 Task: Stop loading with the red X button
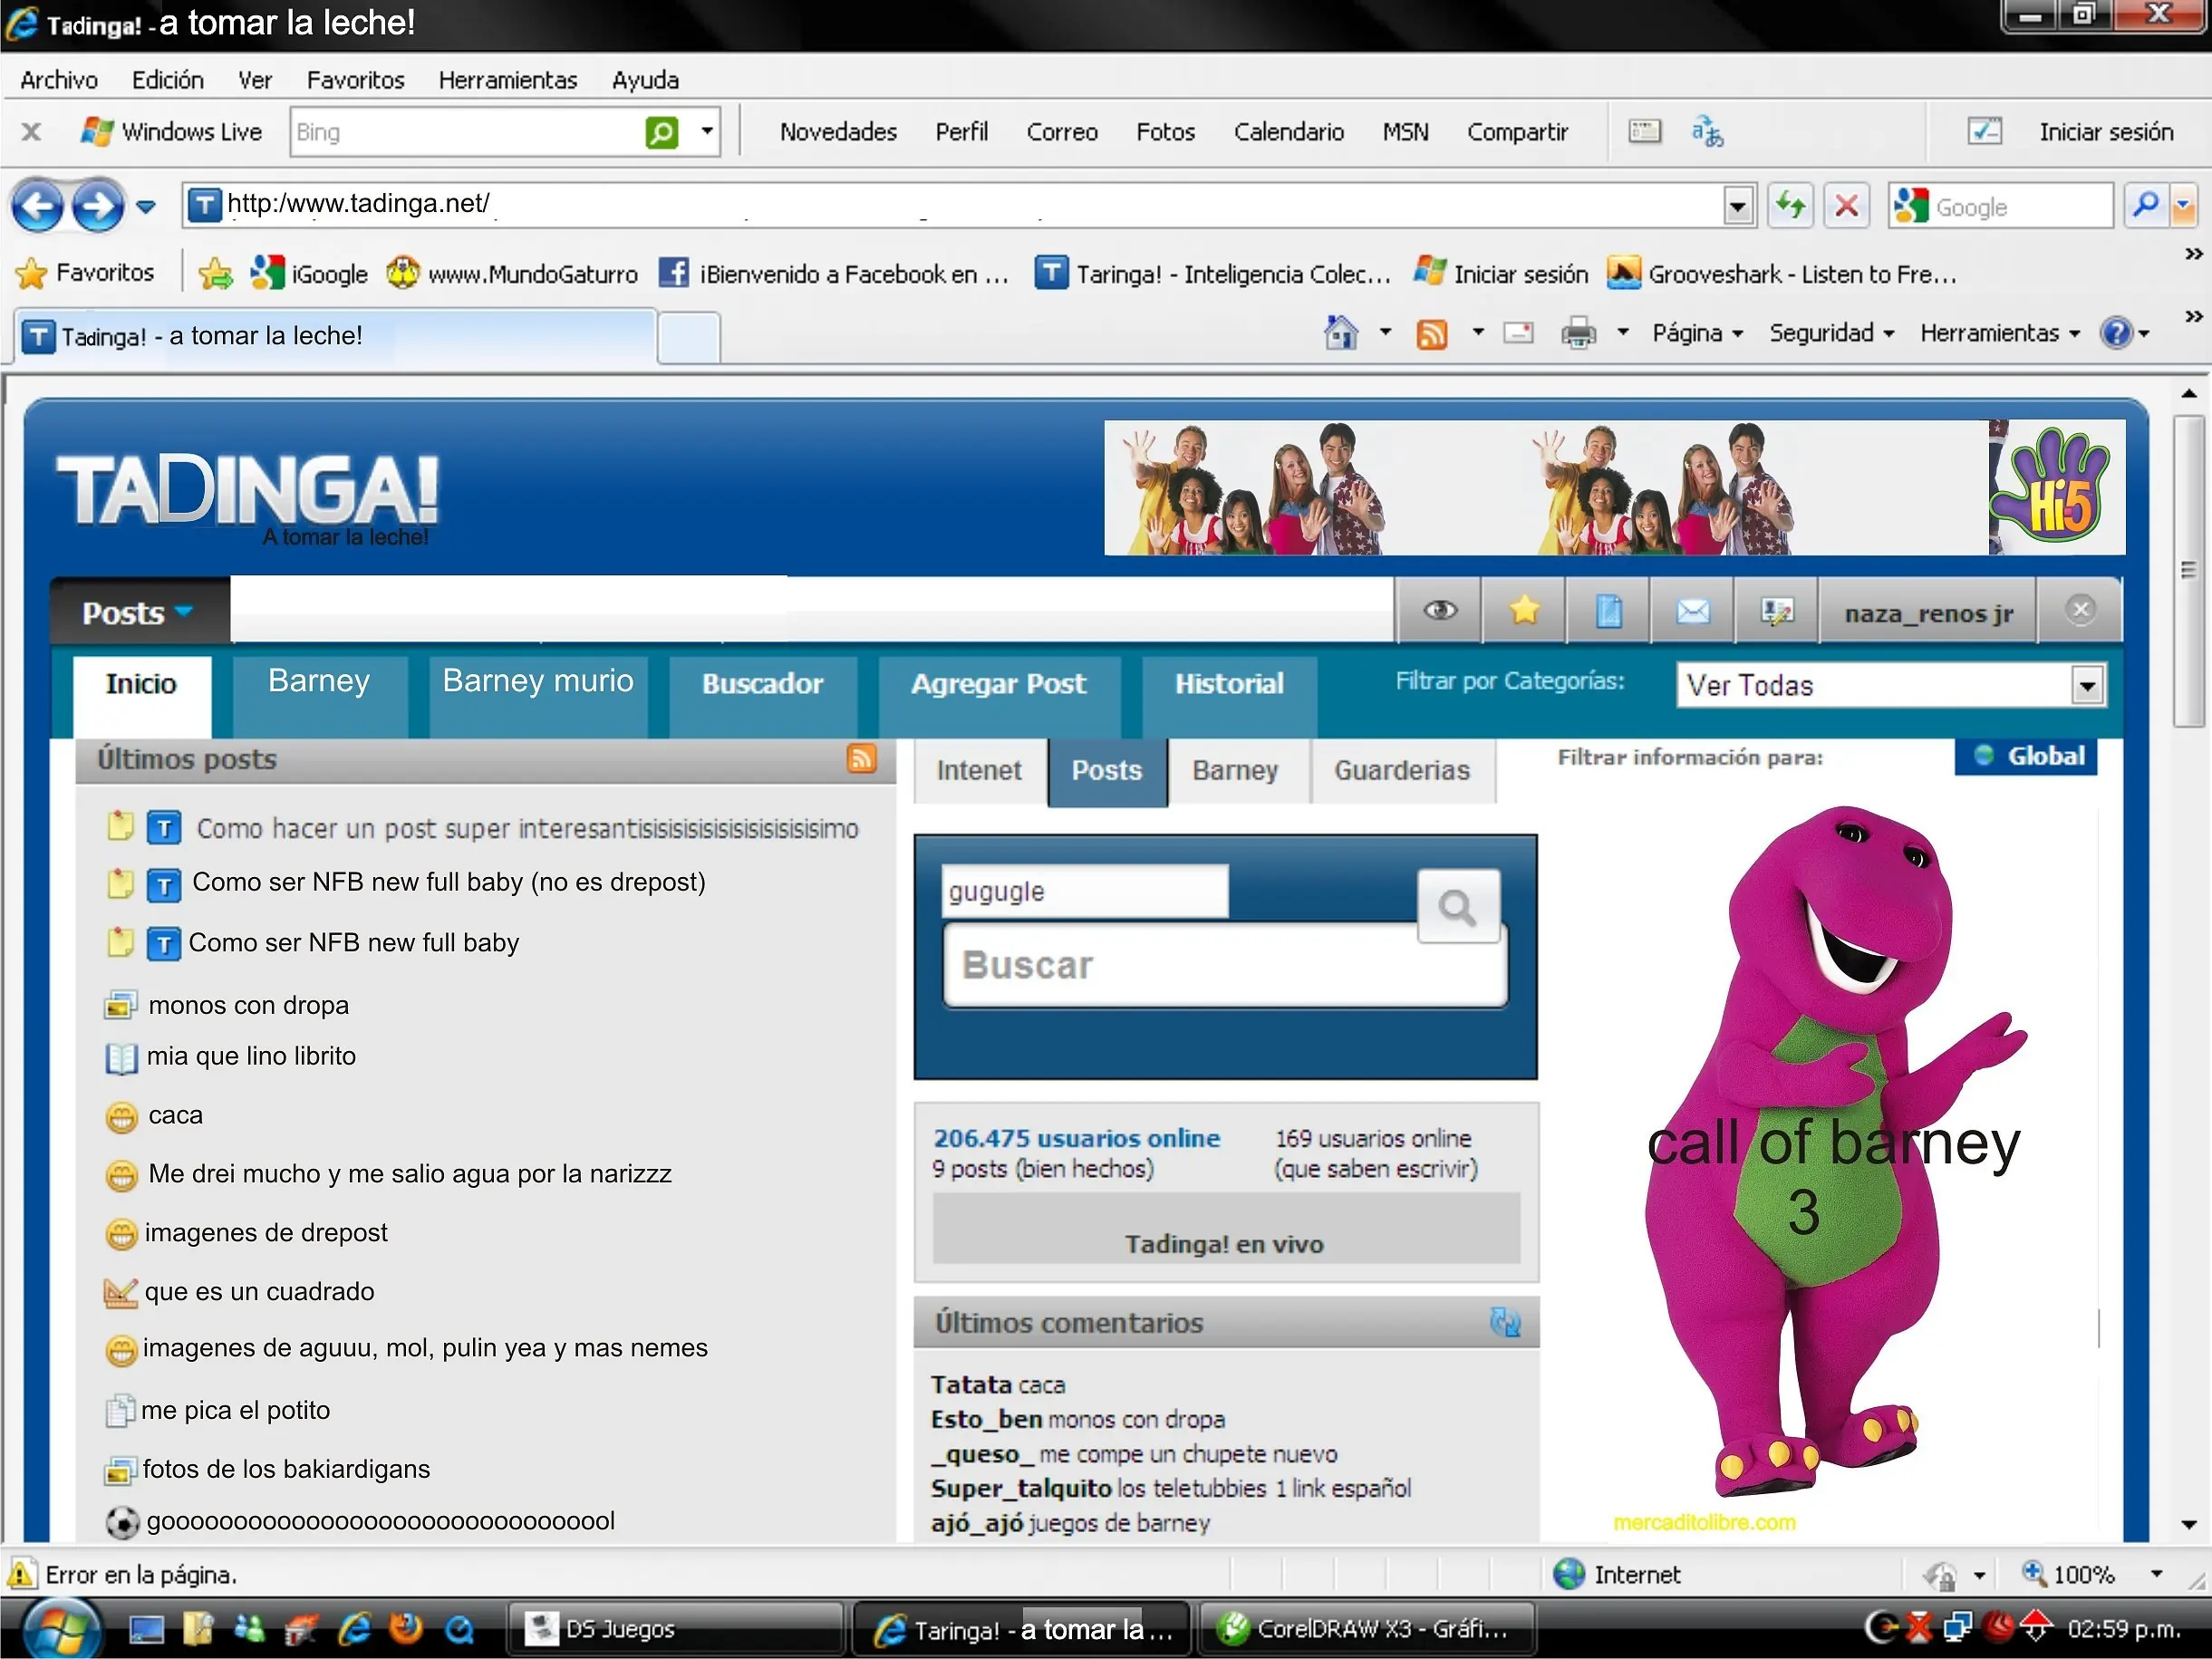point(1846,206)
